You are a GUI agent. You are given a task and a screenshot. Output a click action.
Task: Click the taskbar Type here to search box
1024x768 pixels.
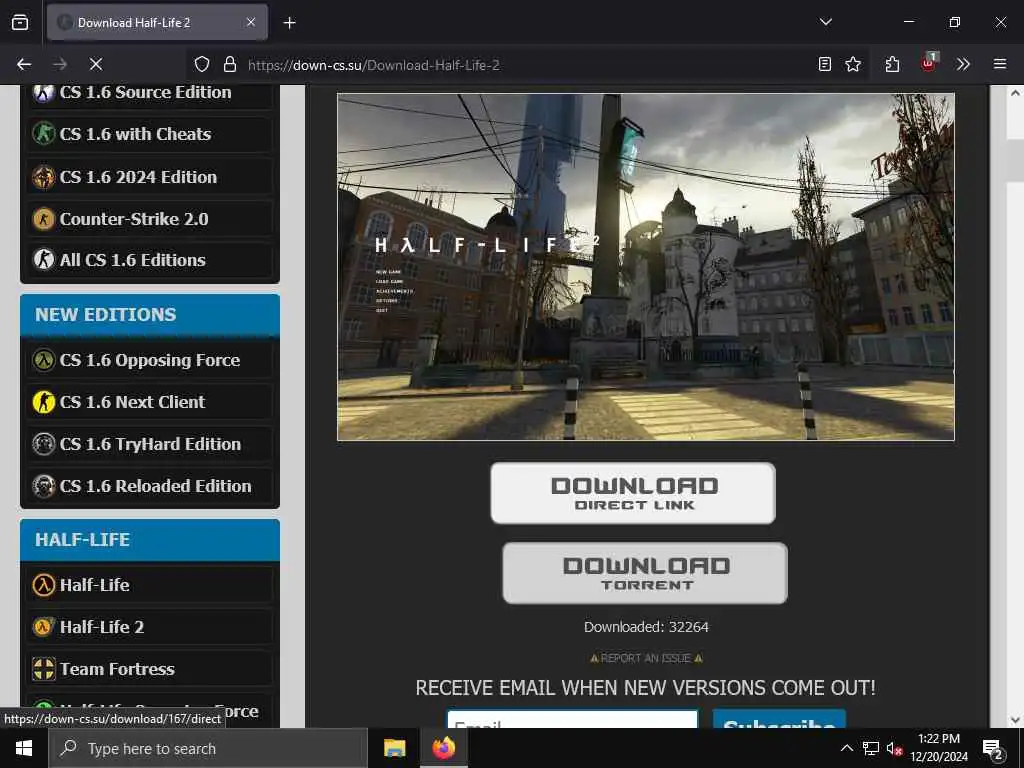click(208, 748)
